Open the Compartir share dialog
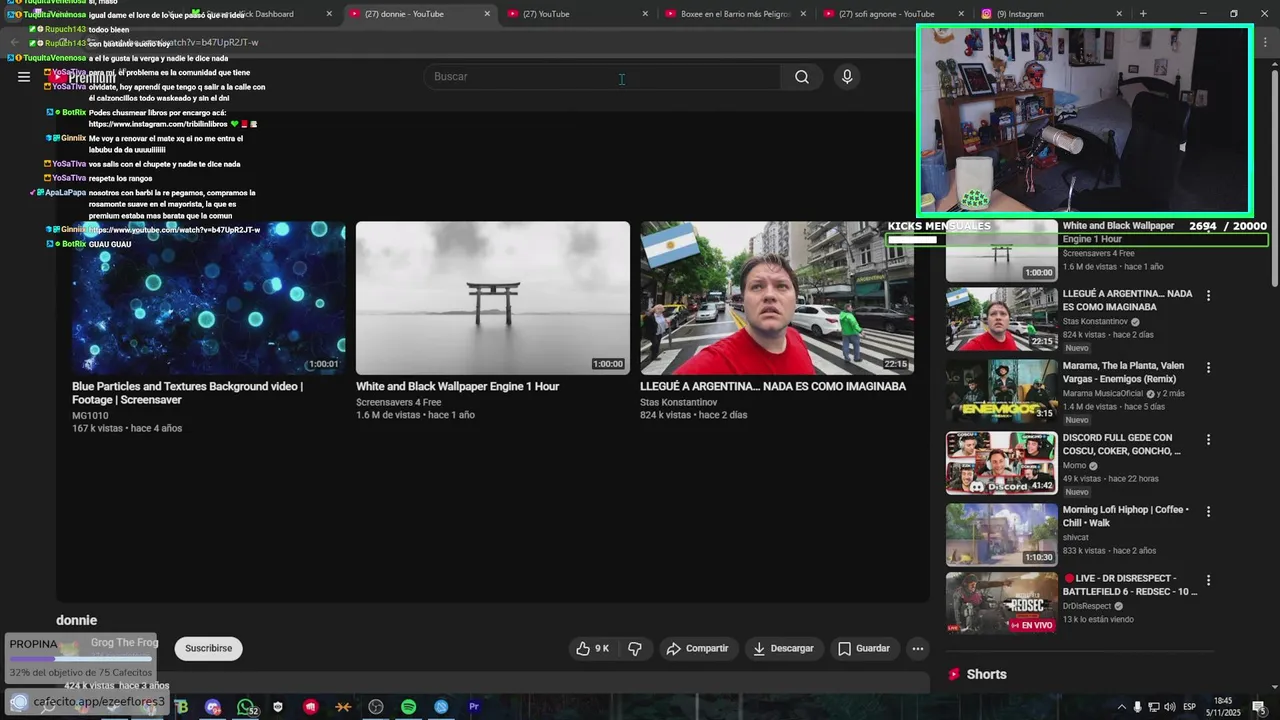The width and height of the screenshot is (1280, 720). coord(697,649)
